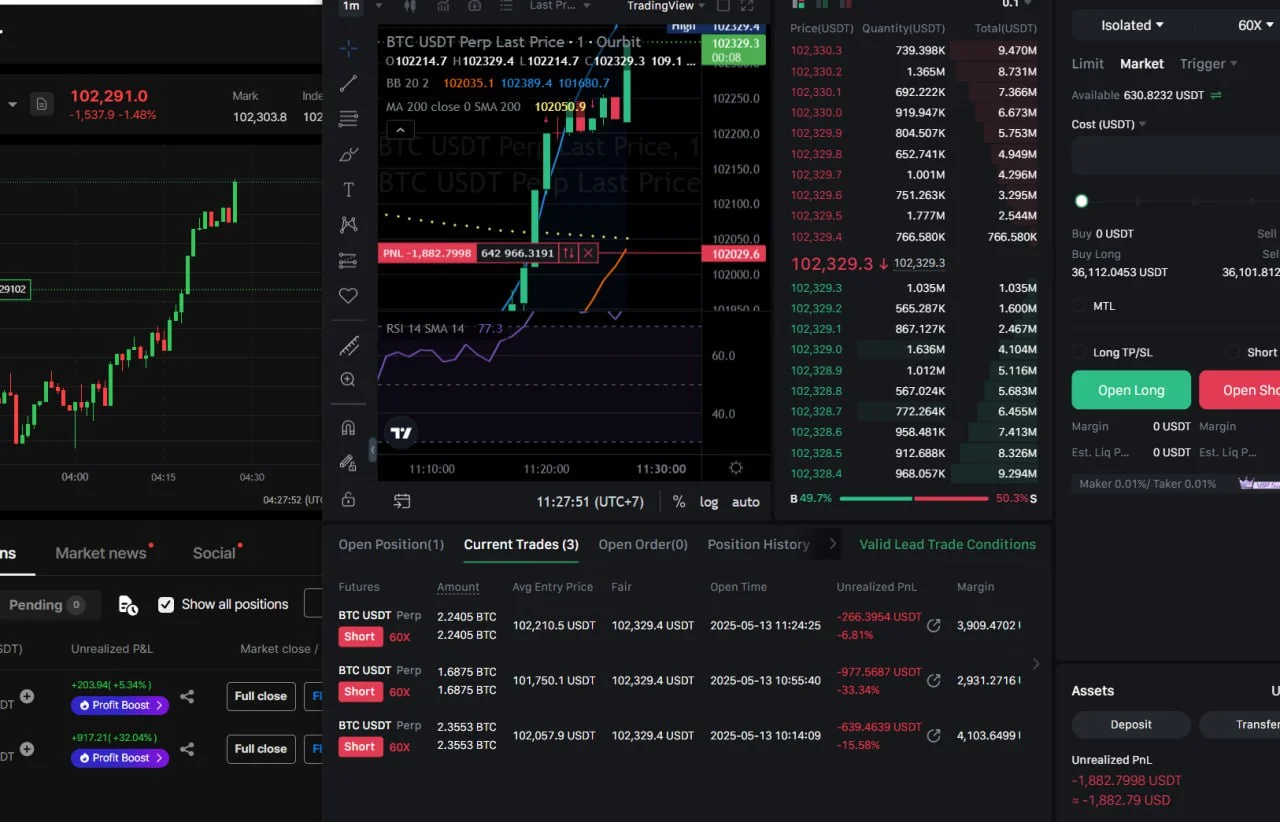Share the +203.94 position in left window
1280x822 pixels.
pyautogui.click(x=187, y=696)
